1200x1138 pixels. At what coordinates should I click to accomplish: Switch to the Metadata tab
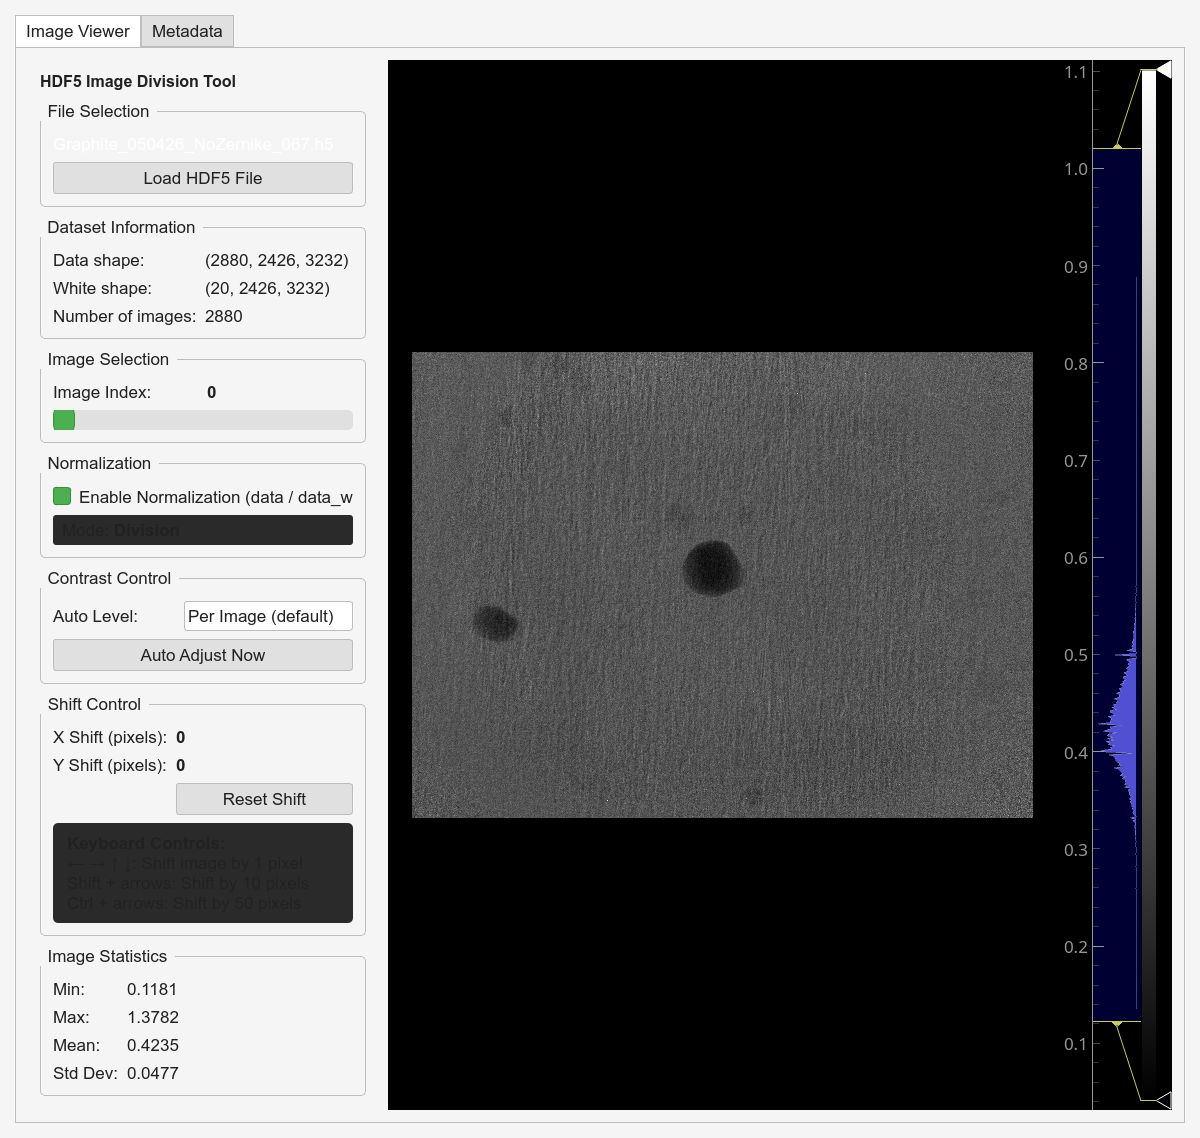(x=187, y=31)
